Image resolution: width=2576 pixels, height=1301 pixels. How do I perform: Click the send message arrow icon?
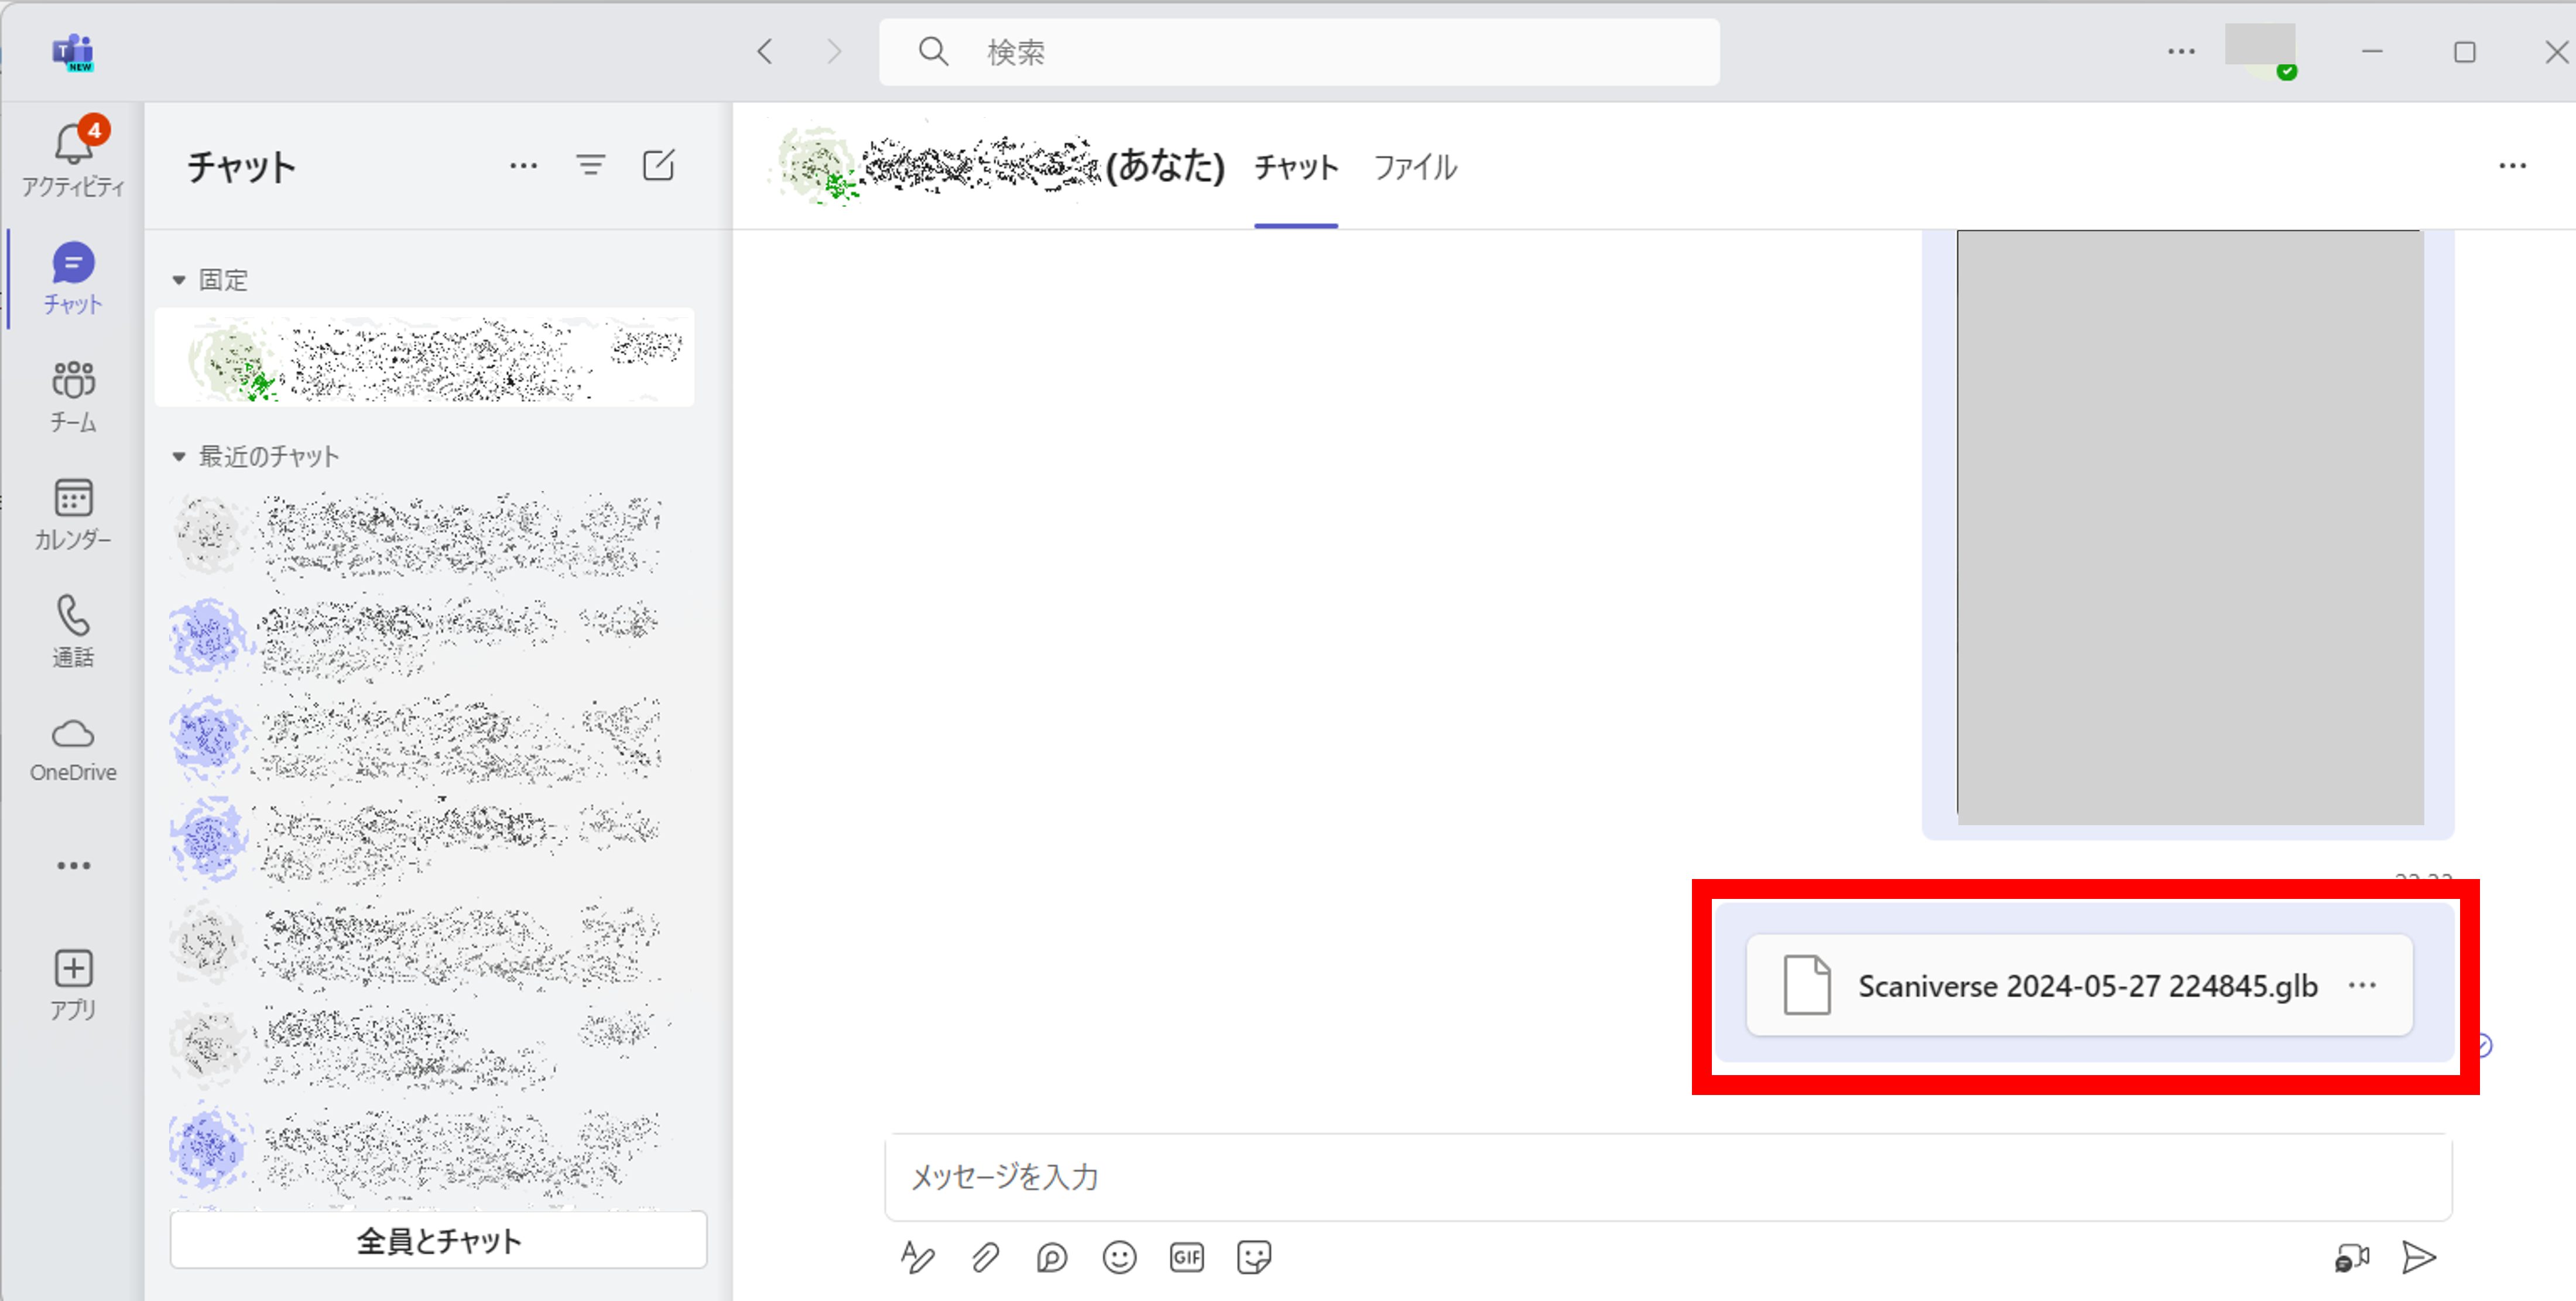click(x=2418, y=1257)
